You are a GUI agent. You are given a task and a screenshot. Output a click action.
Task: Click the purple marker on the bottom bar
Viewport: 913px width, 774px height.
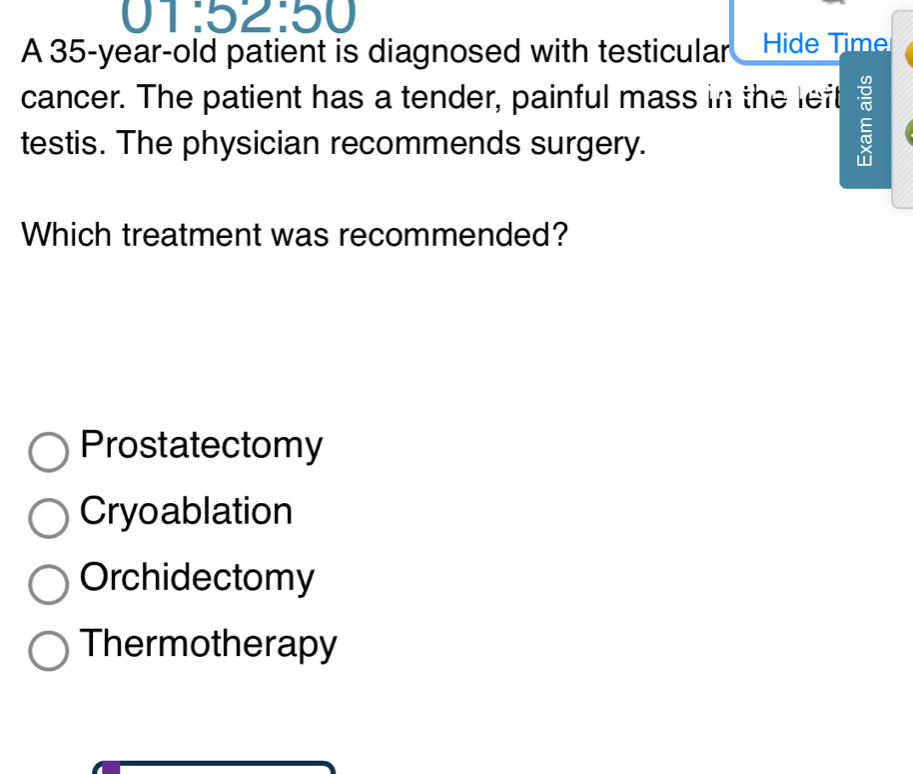pyautogui.click(x=111, y=768)
